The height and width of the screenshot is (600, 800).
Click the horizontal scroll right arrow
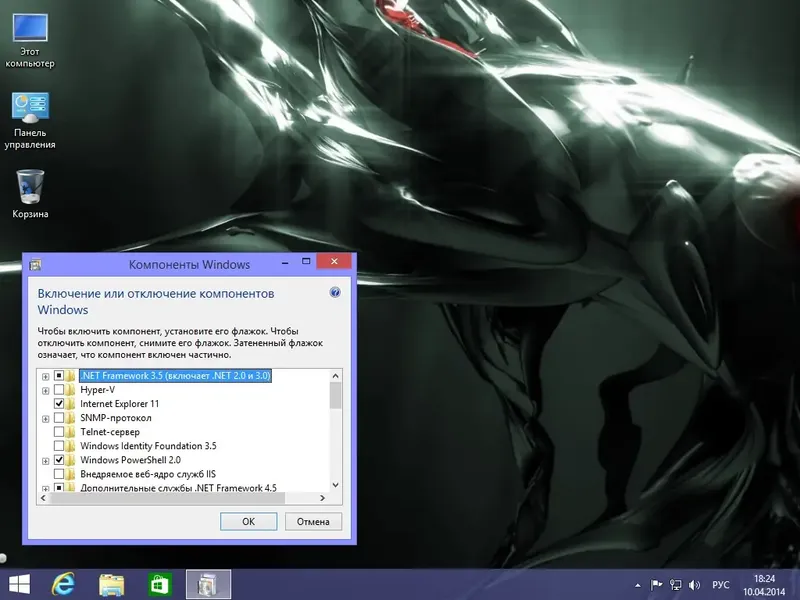click(x=322, y=498)
